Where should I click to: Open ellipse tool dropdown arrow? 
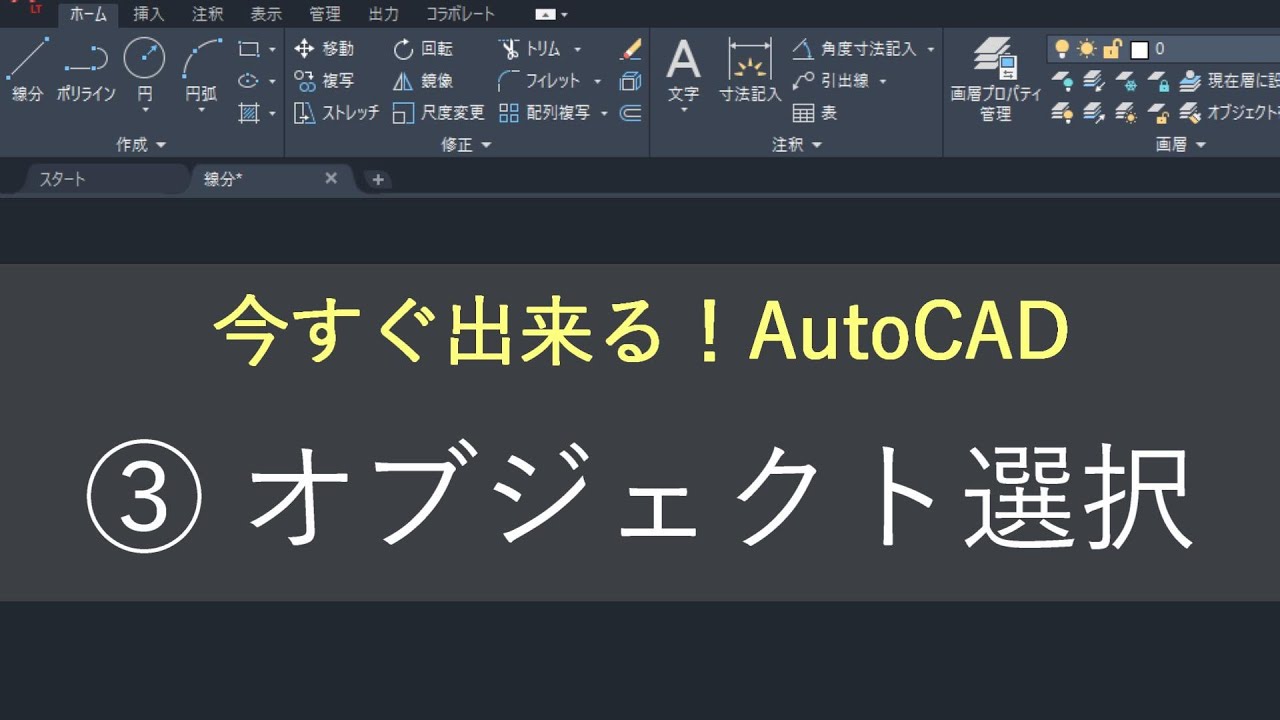pyautogui.click(x=272, y=81)
